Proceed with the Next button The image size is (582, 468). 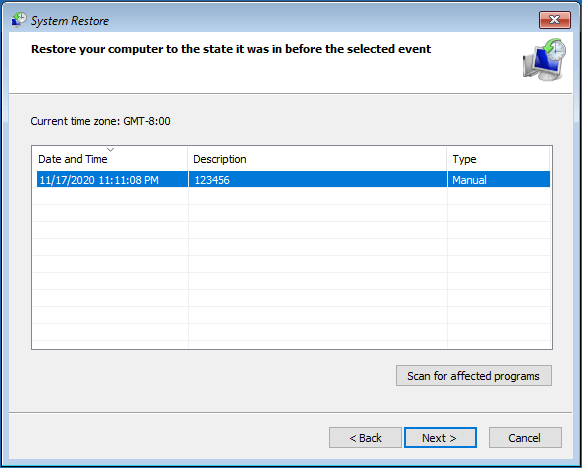[440, 438]
